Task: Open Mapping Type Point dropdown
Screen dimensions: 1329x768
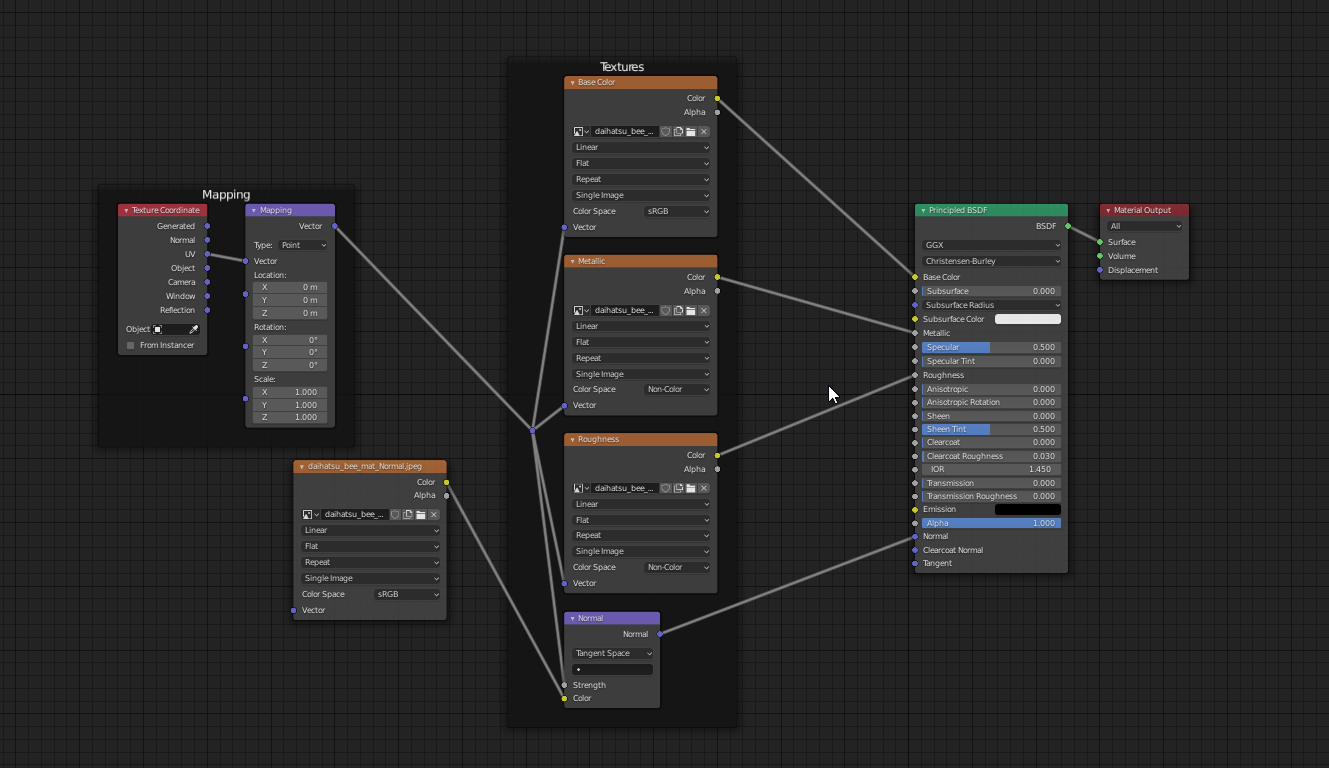Action: [x=303, y=245]
